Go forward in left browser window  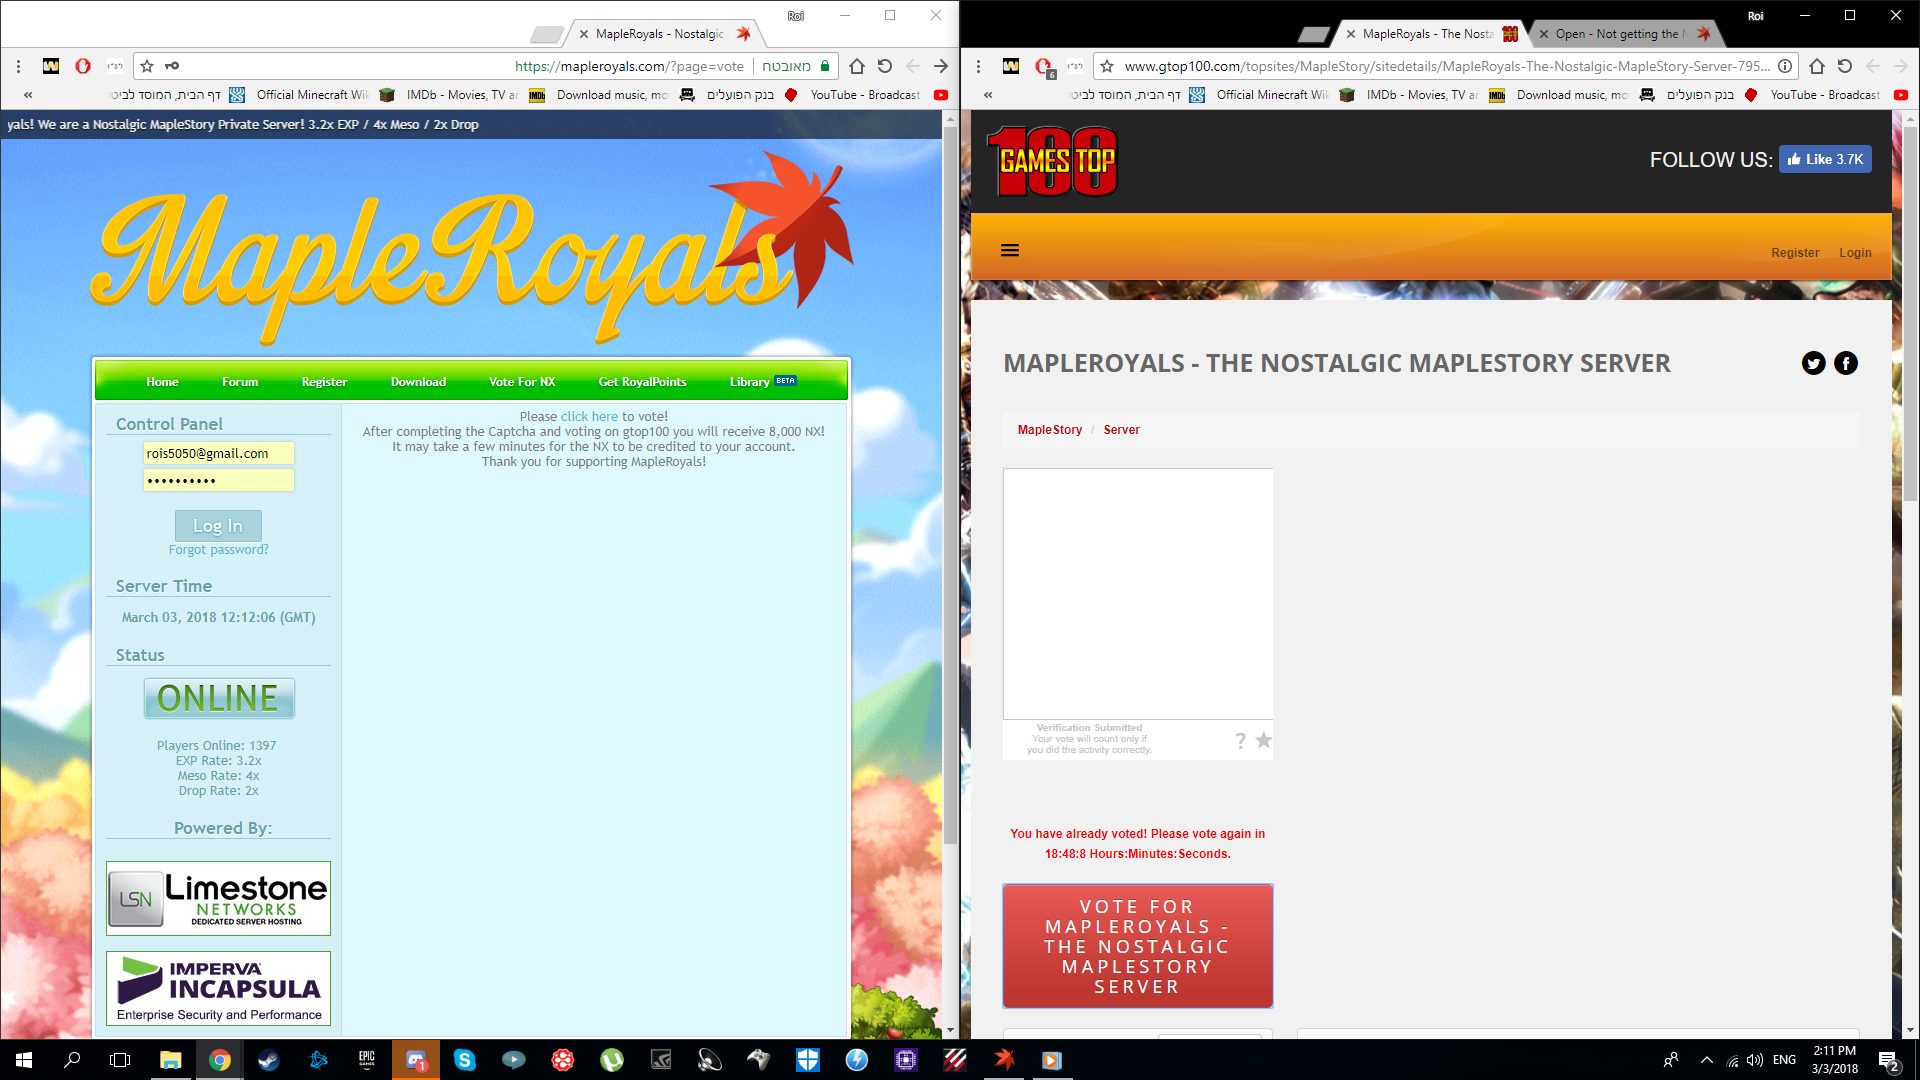coord(941,66)
